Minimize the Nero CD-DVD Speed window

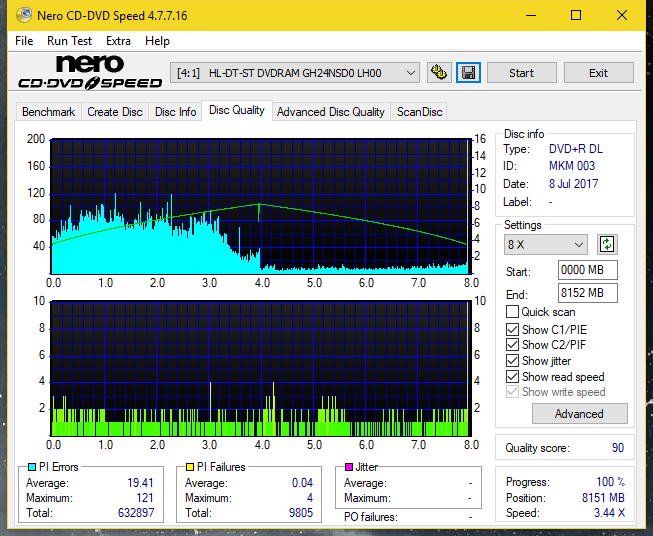[x=531, y=15]
